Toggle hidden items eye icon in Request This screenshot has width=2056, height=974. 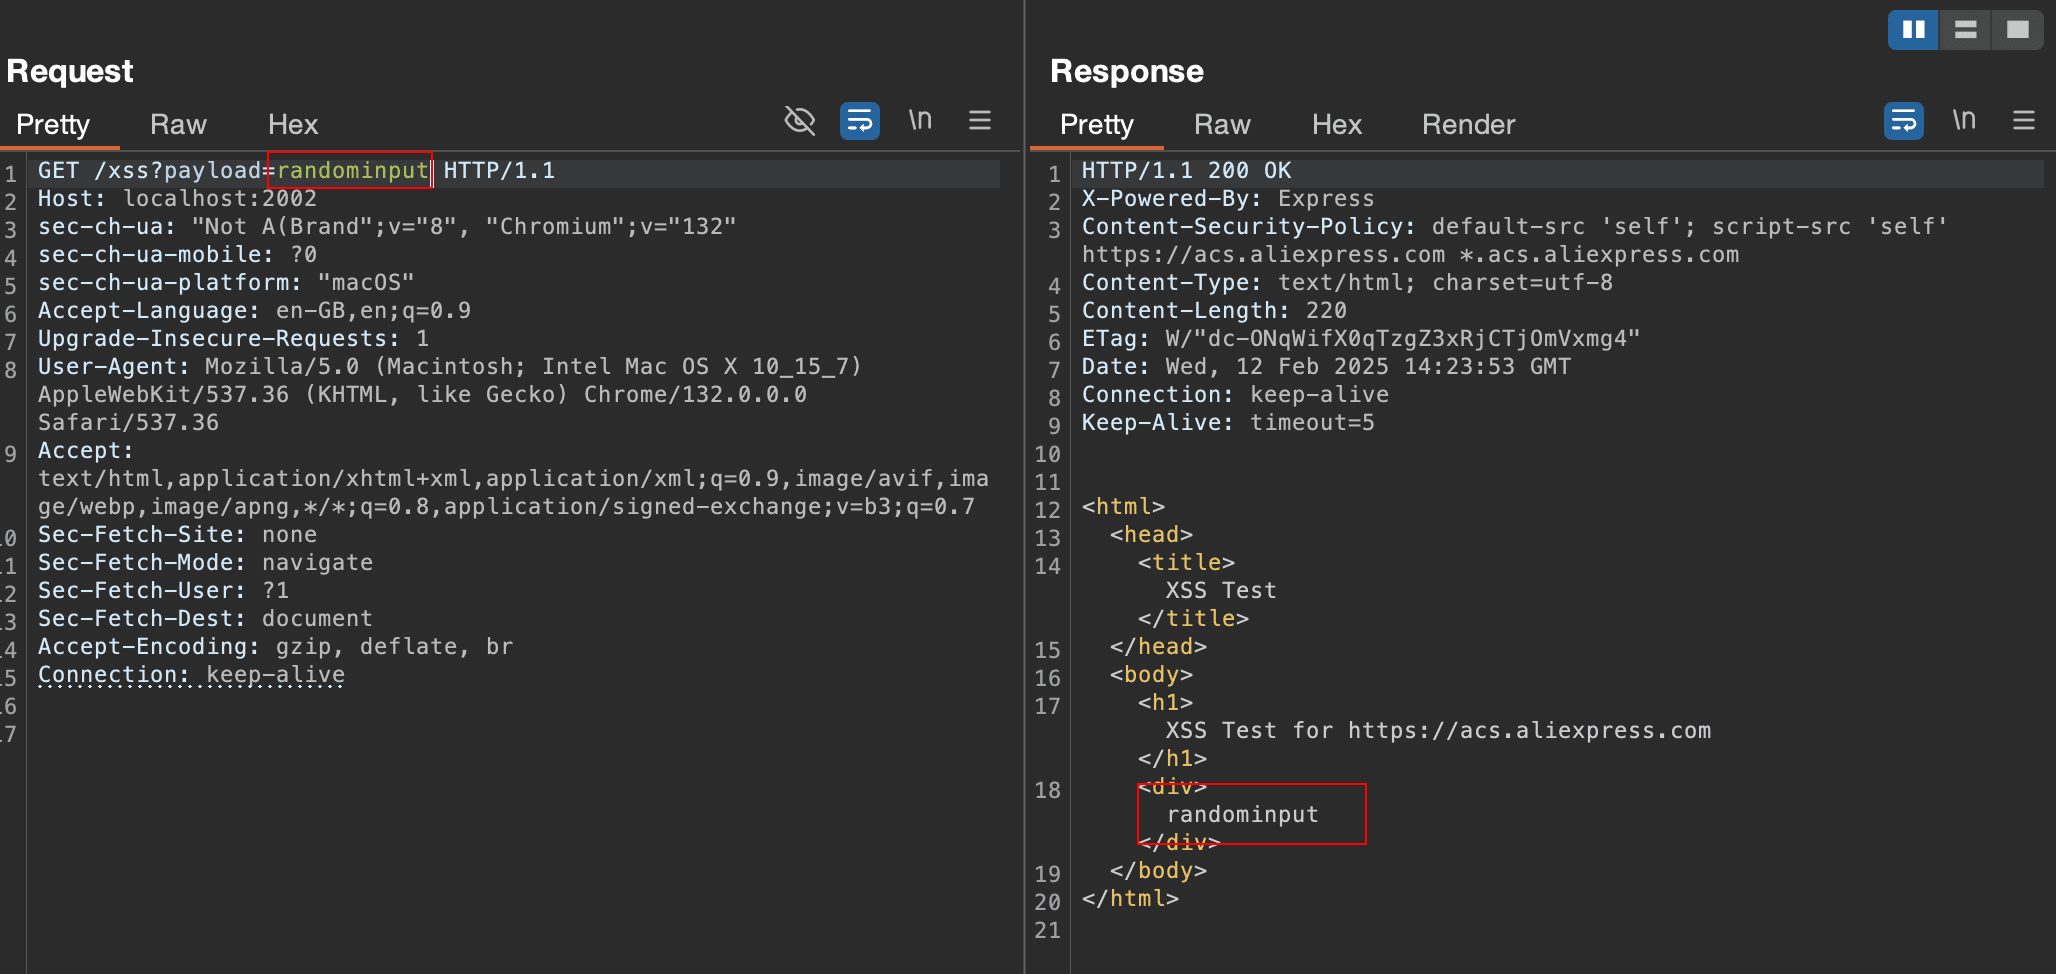[799, 121]
